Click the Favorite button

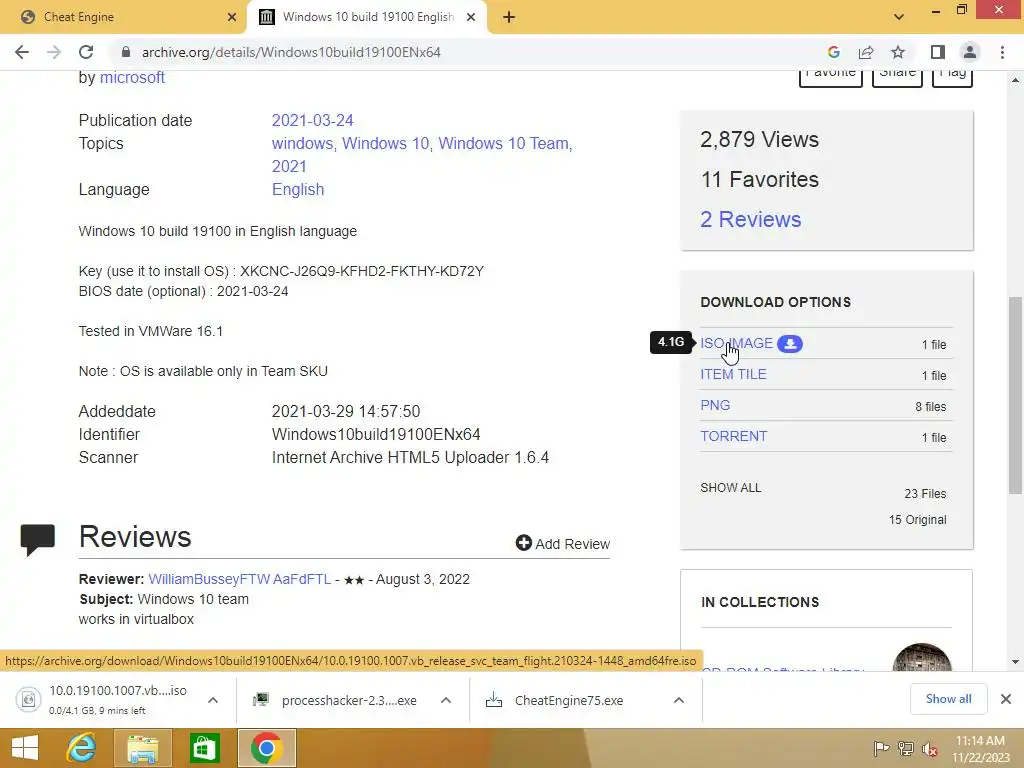click(831, 77)
